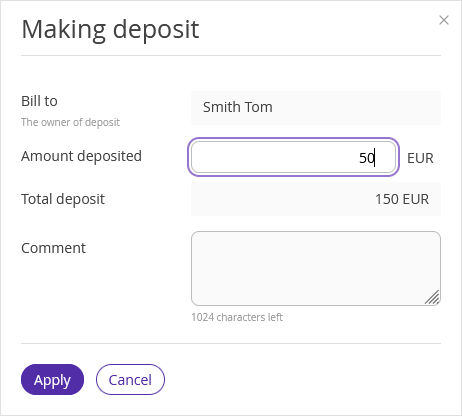Click the Amount deposited label
The width and height of the screenshot is (462, 416).
81,156
